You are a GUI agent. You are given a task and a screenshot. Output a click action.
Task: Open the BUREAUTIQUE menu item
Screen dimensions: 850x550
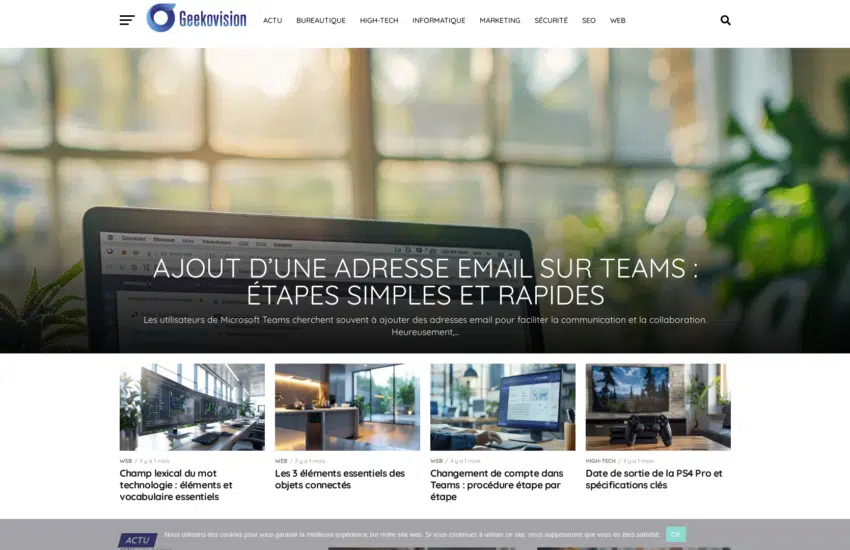(x=321, y=20)
